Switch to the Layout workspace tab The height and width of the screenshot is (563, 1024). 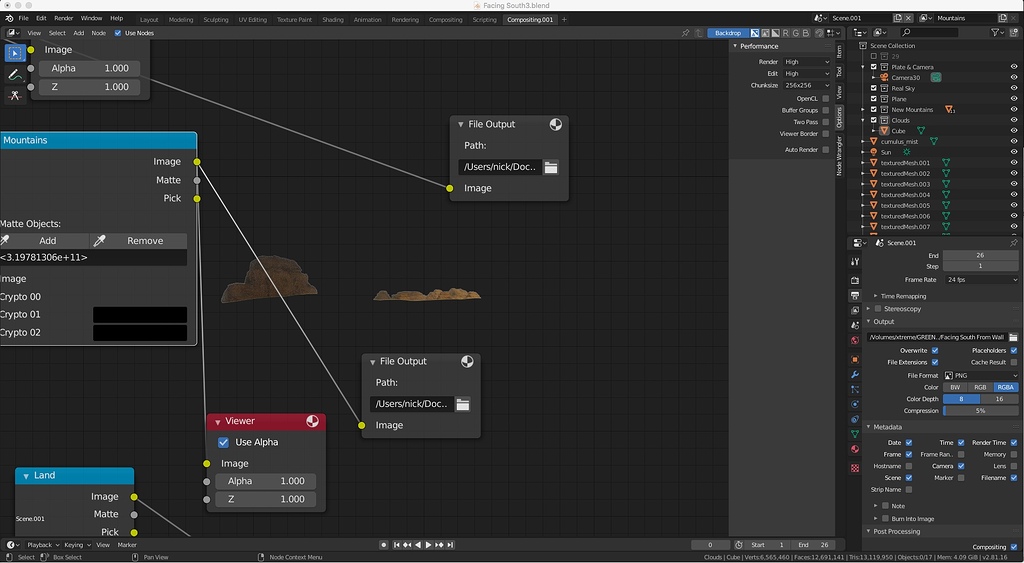pos(149,20)
